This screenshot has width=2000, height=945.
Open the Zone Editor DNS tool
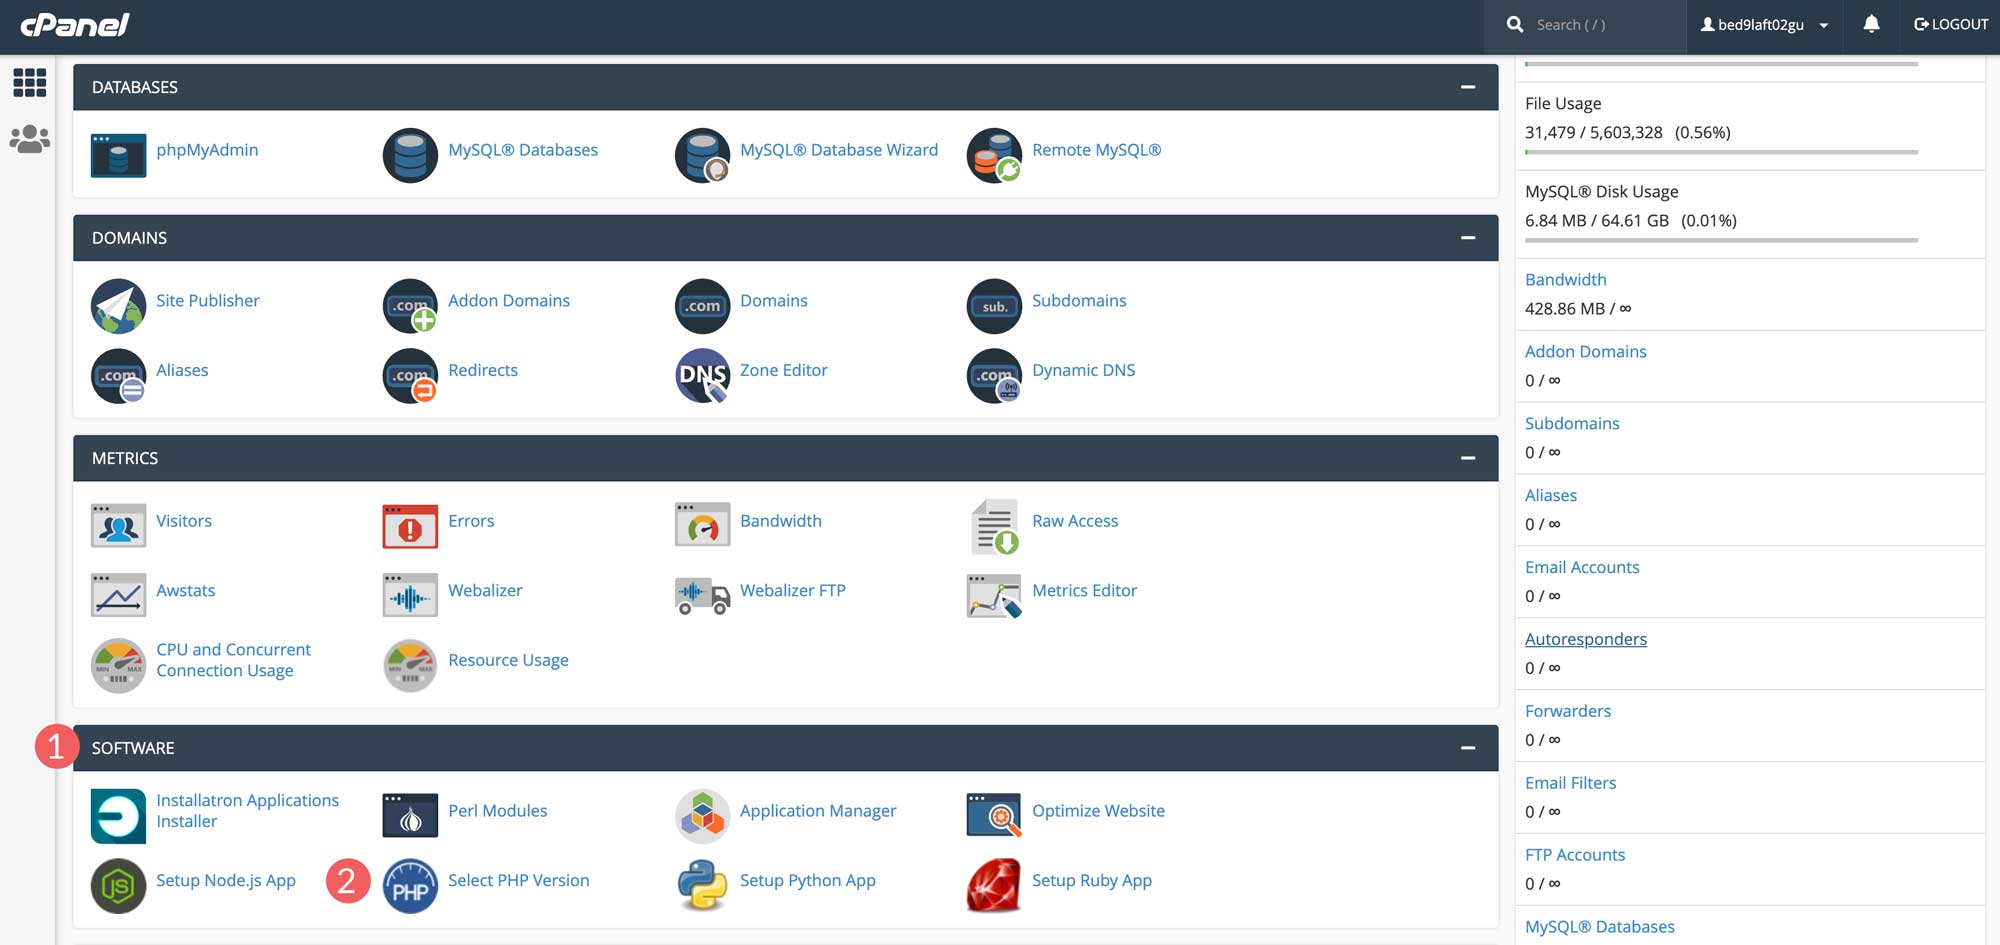pos(784,370)
